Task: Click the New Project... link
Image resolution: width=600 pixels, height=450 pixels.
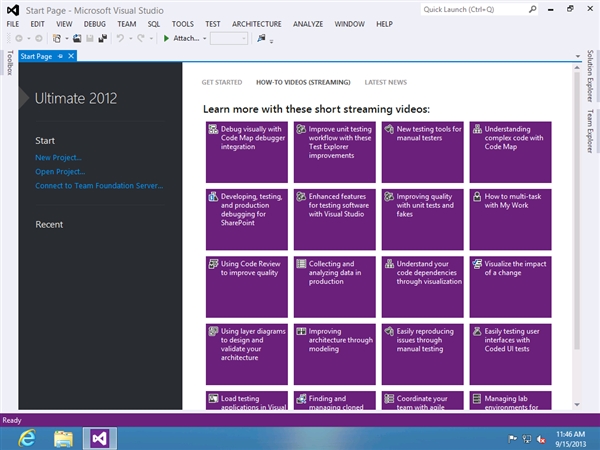Action: point(58,158)
